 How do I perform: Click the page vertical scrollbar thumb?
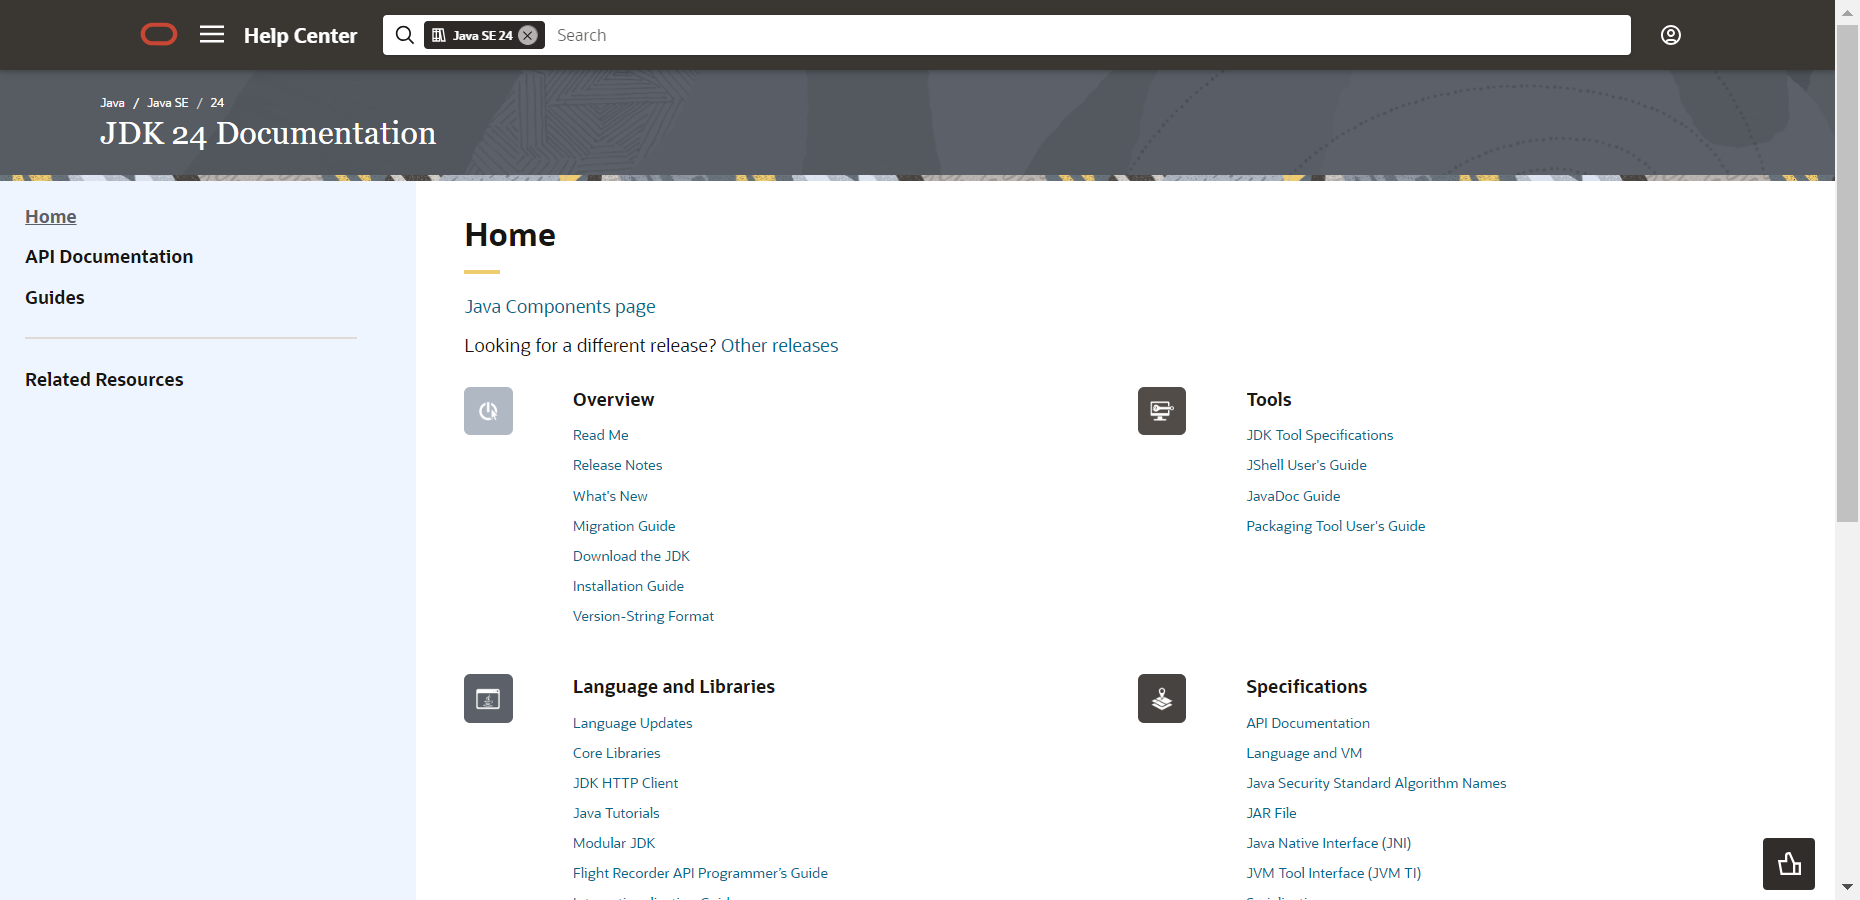[x=1847, y=272]
